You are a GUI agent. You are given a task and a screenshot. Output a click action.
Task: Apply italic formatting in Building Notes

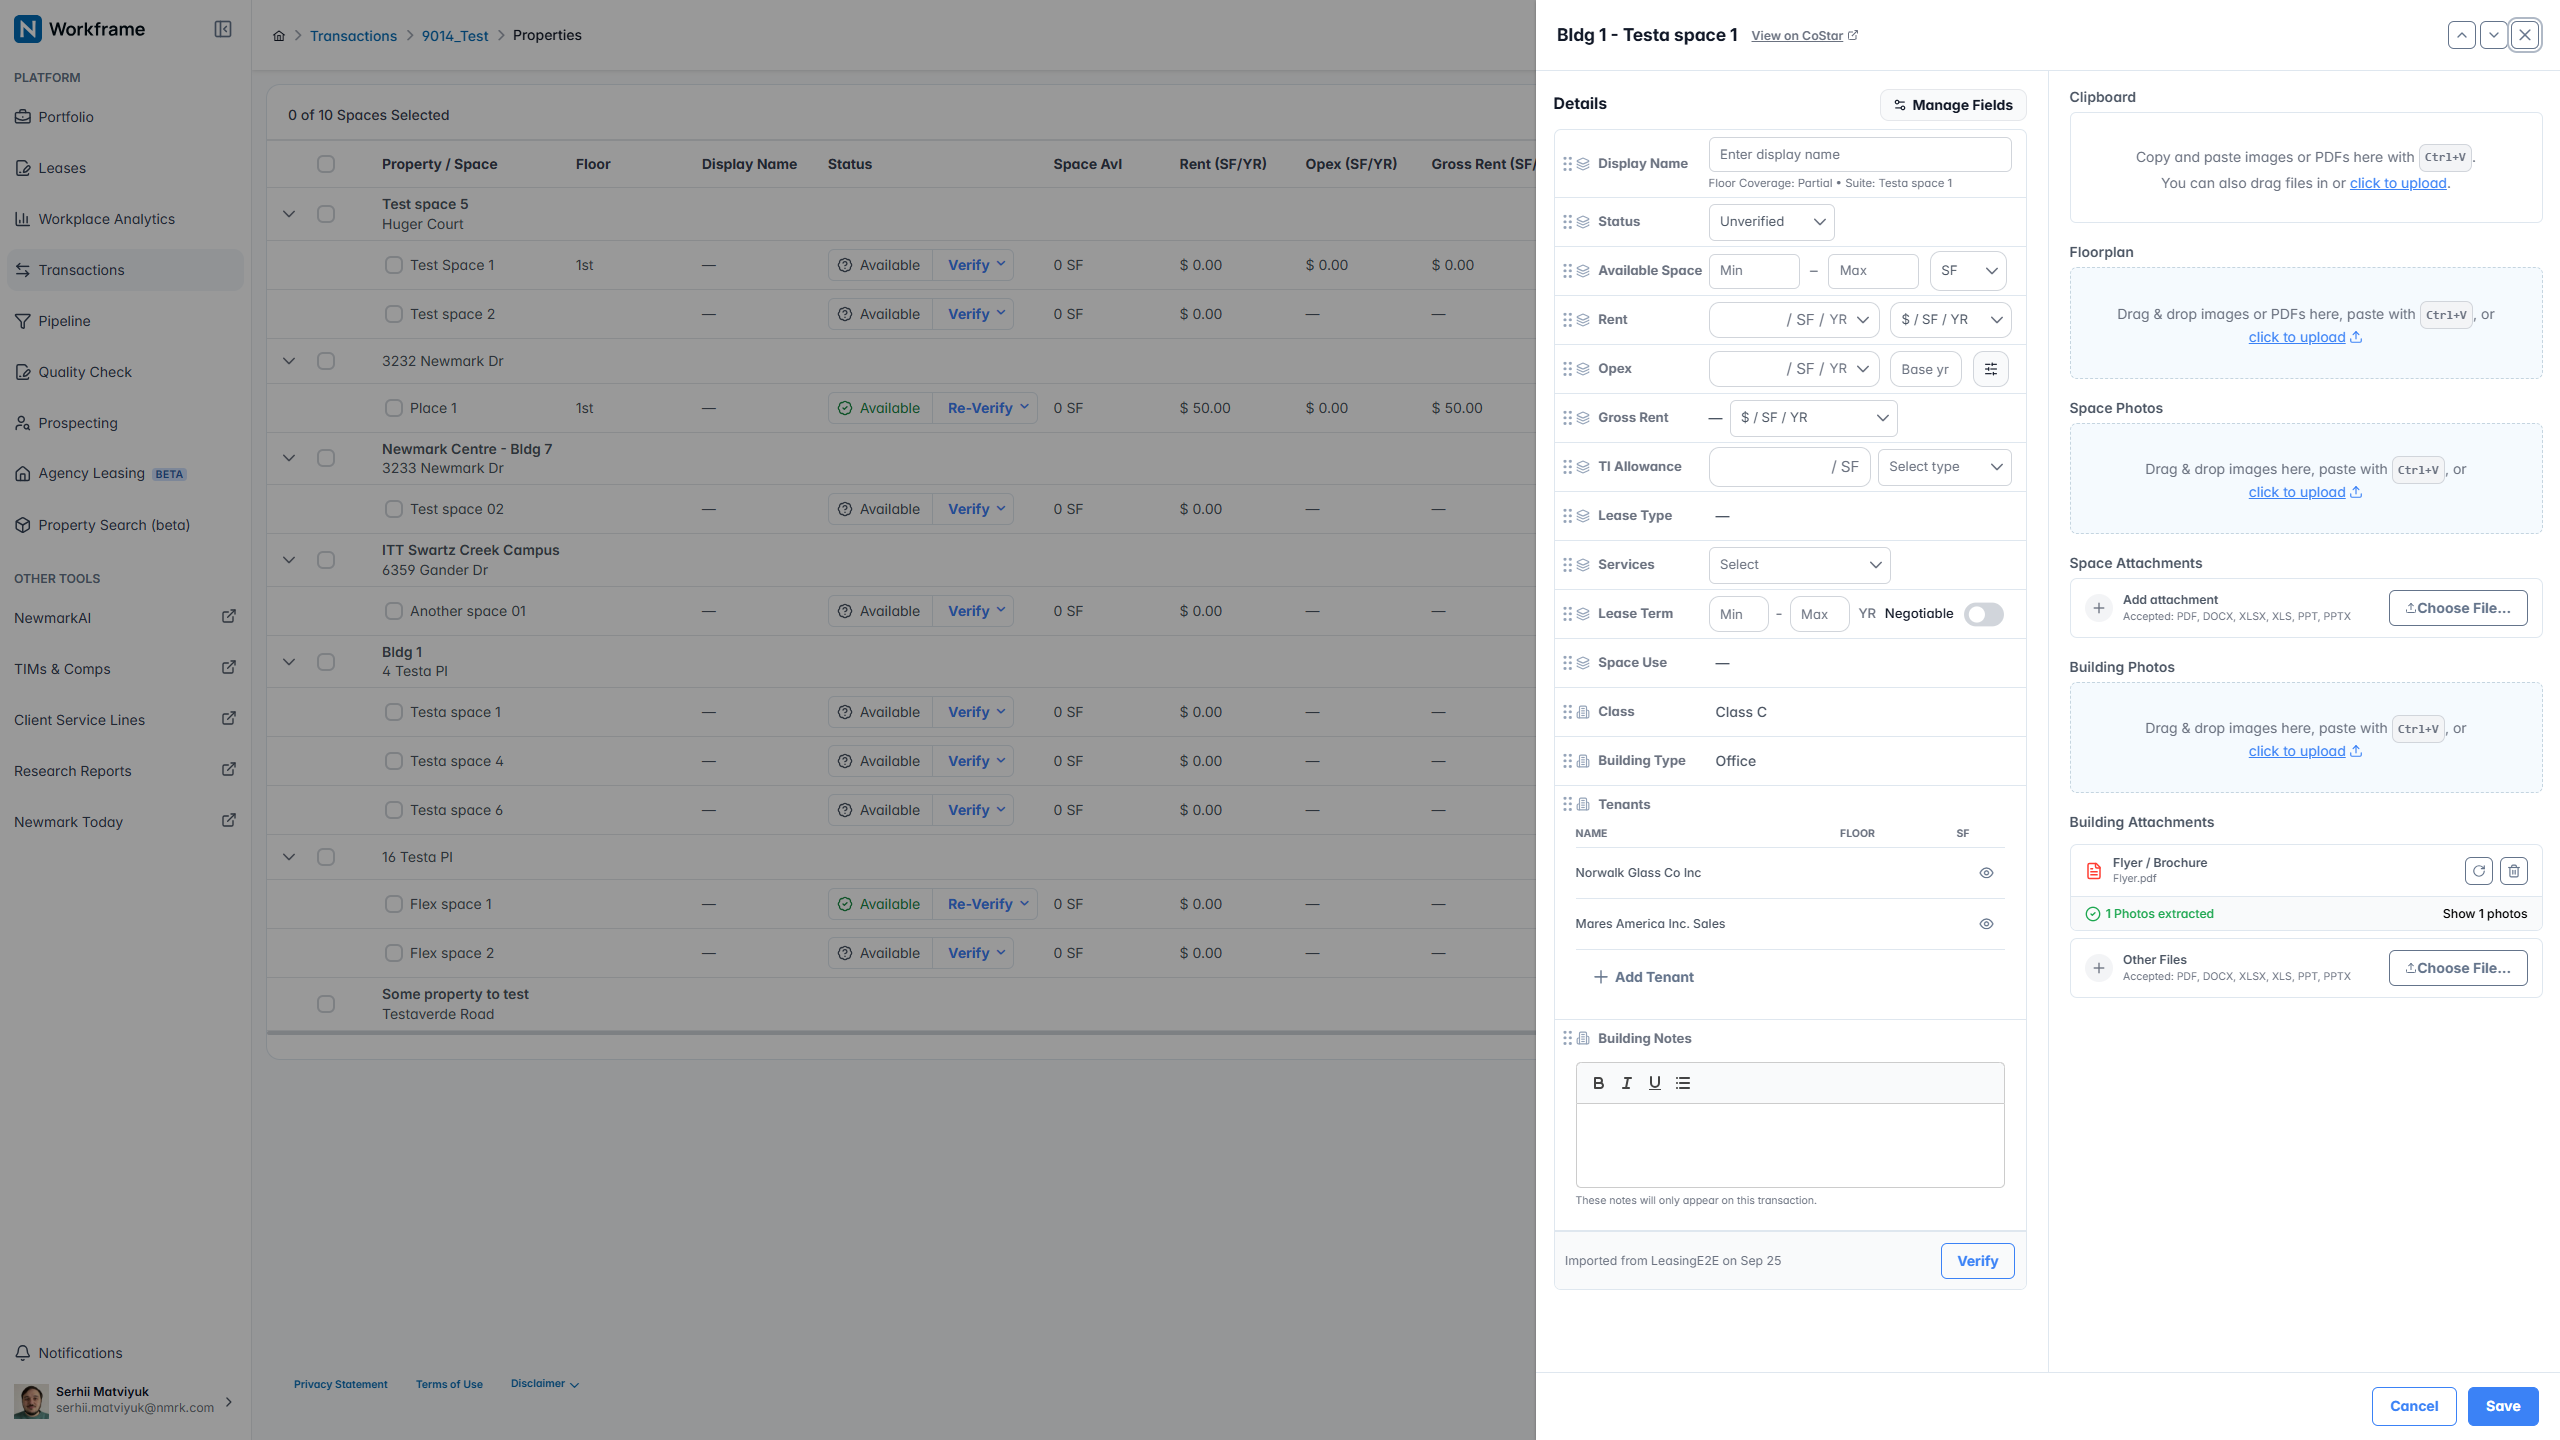click(x=1626, y=1083)
